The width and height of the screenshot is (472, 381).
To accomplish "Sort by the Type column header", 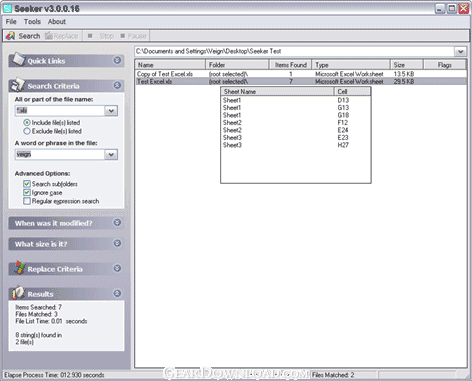I will tap(351, 65).
